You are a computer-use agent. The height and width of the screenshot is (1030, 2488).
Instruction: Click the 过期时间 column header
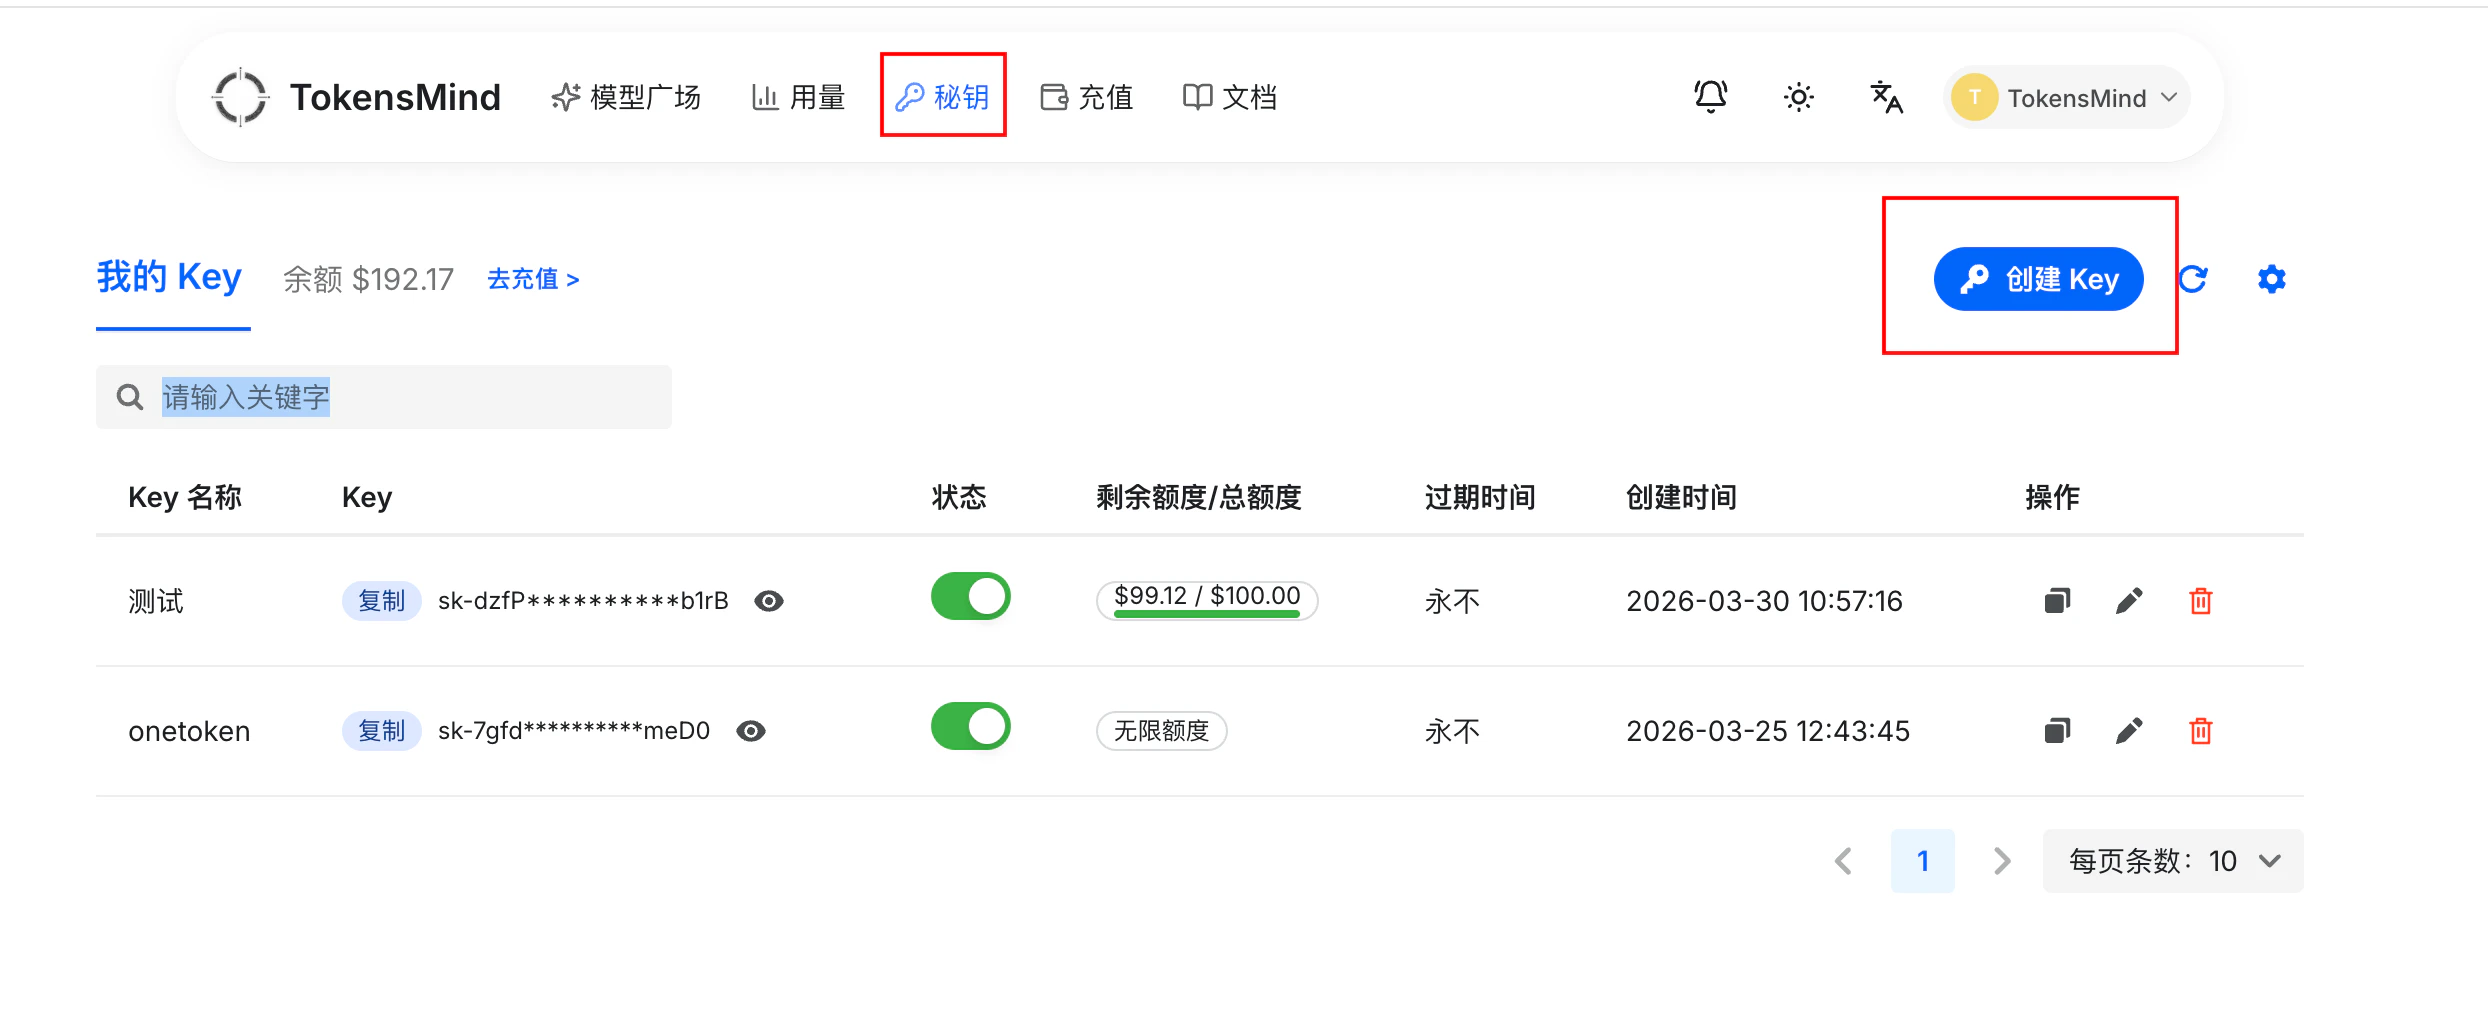pos(1480,497)
